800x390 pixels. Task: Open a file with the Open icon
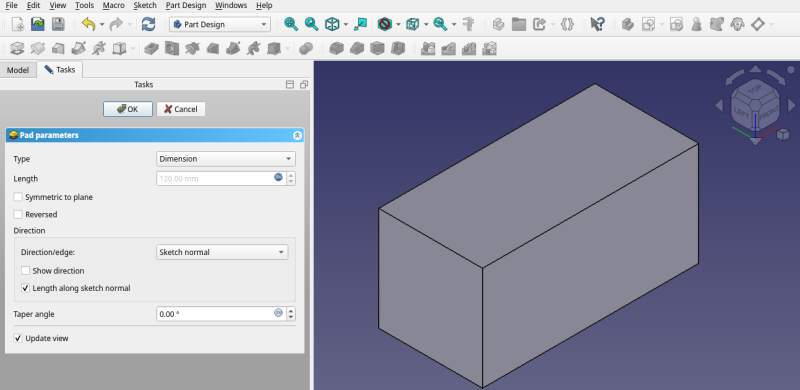[38, 24]
